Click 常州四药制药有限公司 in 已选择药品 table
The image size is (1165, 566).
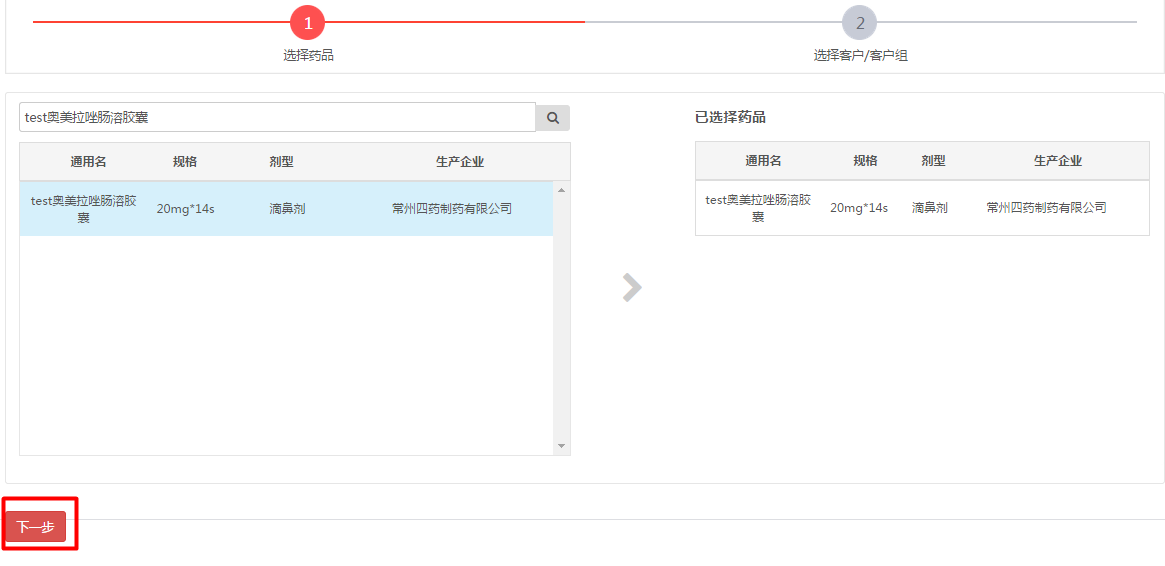click(1046, 208)
